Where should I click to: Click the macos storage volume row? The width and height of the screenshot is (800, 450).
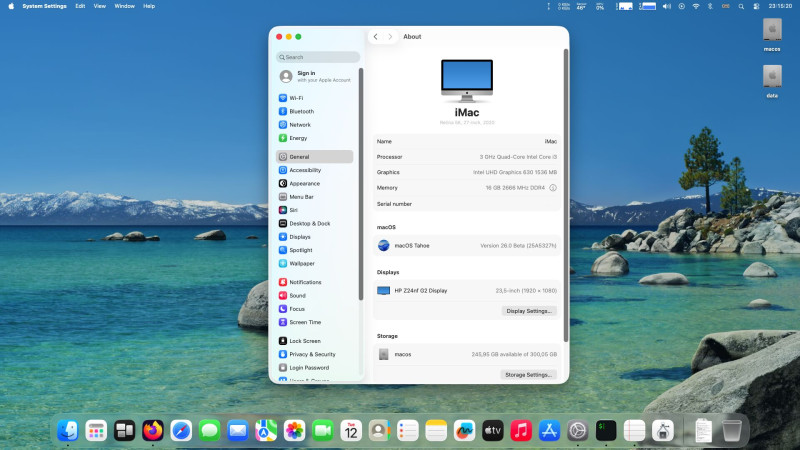(x=467, y=354)
